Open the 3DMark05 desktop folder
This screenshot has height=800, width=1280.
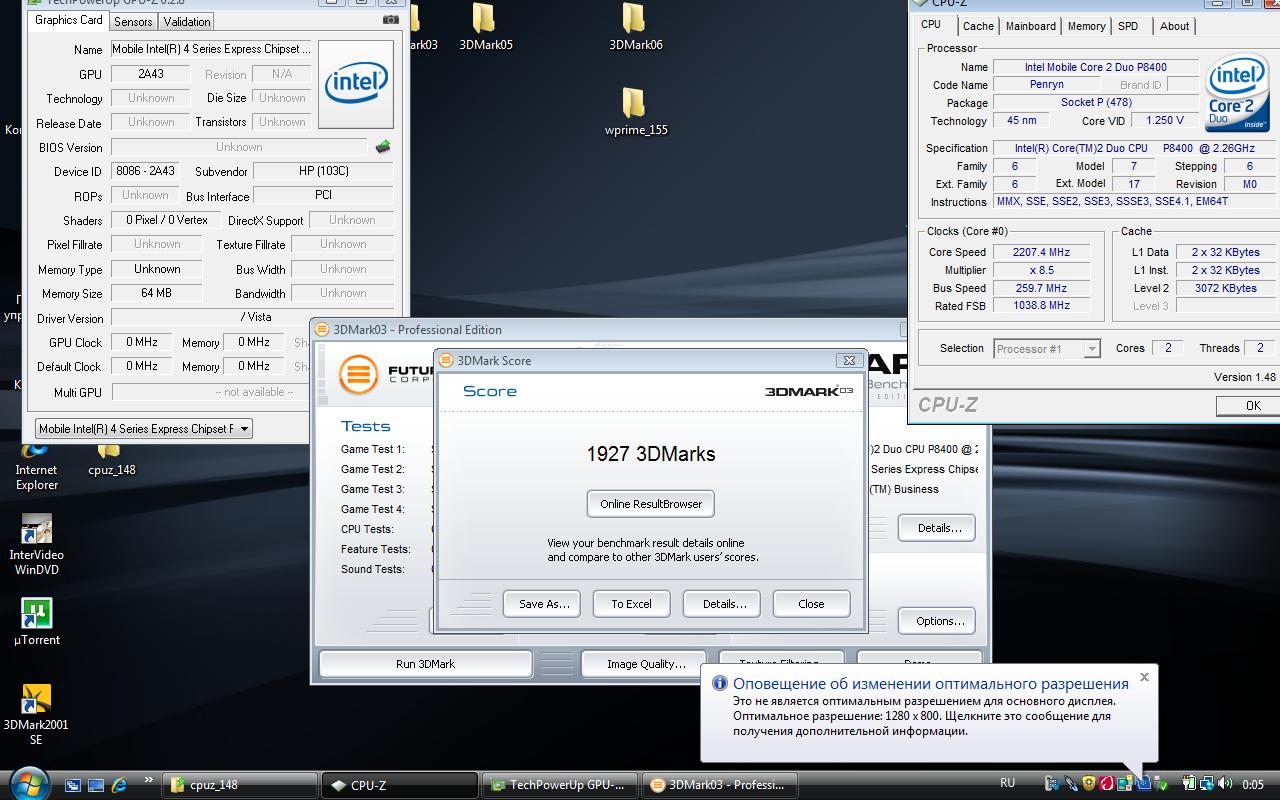pos(485,27)
